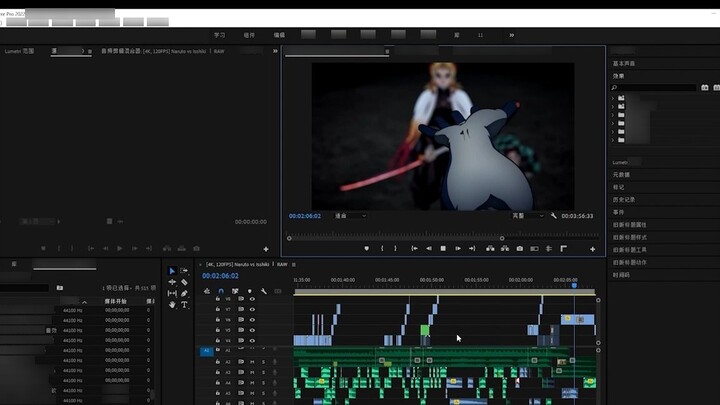
Task: Select the Hand tool
Action: pos(172,304)
